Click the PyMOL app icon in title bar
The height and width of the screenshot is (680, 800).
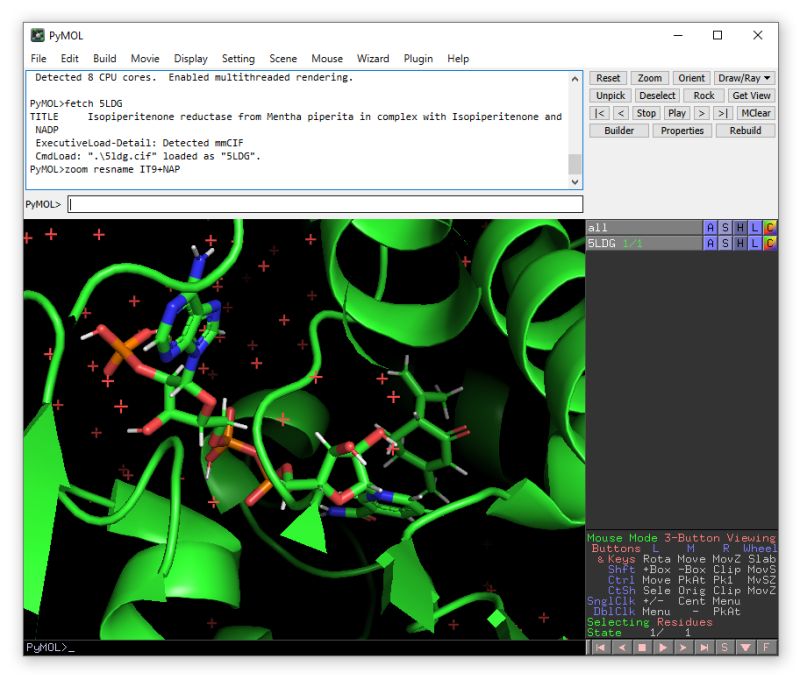pos(37,35)
